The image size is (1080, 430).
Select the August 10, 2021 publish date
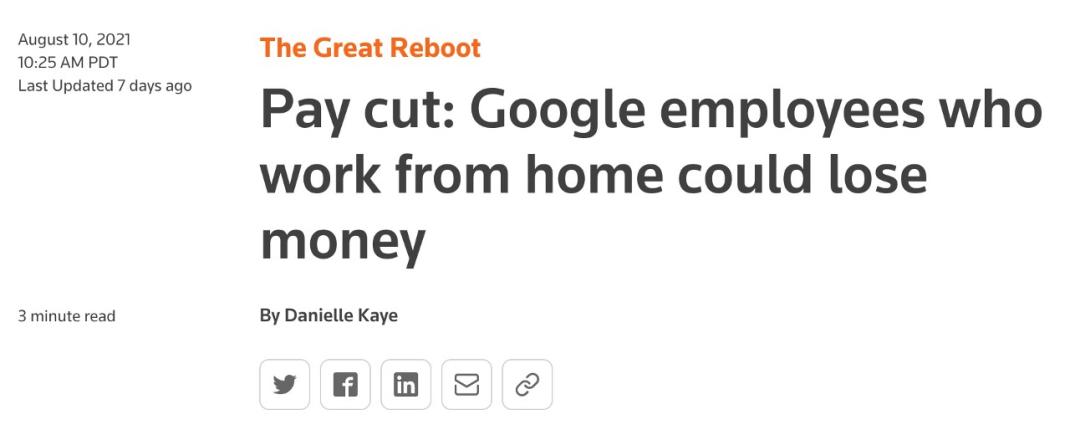pyautogui.click(x=74, y=40)
